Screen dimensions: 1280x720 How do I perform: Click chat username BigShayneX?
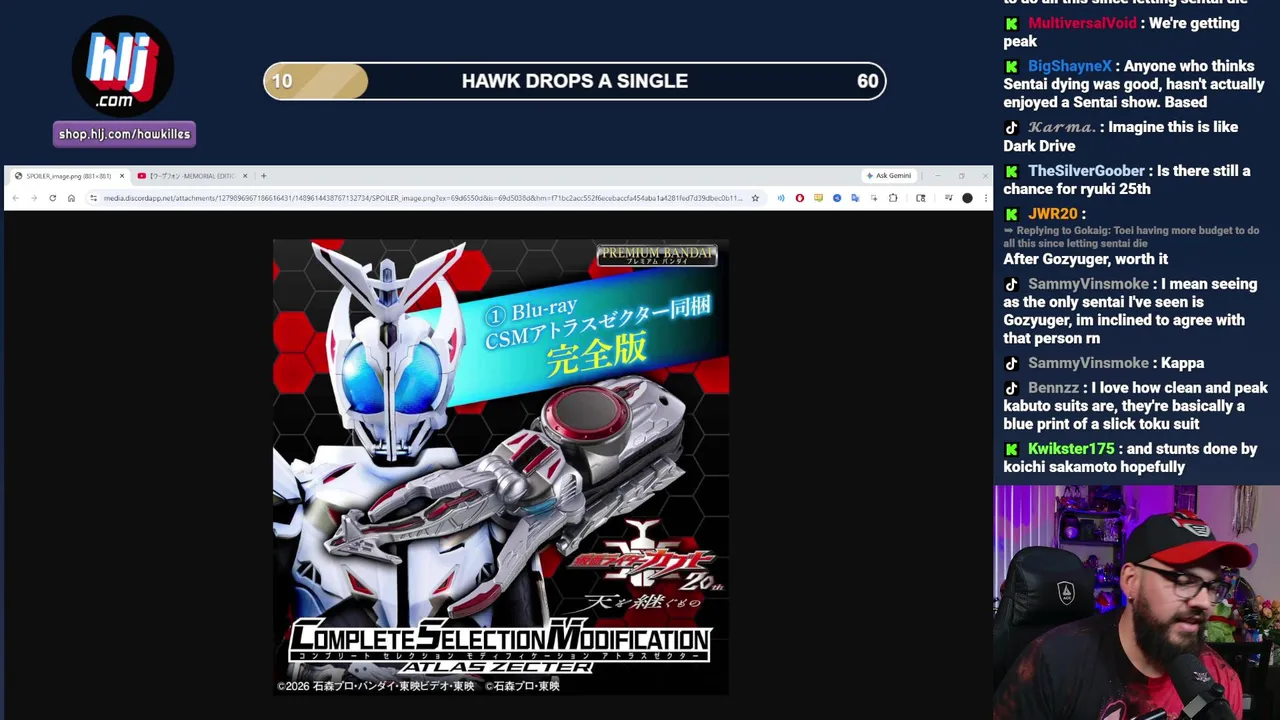[x=1069, y=66]
